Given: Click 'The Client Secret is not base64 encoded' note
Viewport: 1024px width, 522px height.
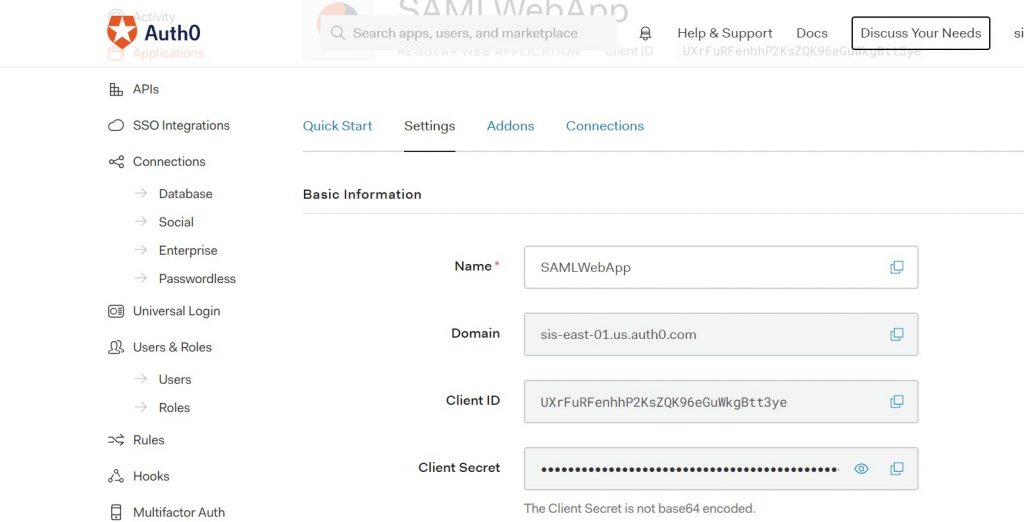Looking at the screenshot, I should [639, 508].
